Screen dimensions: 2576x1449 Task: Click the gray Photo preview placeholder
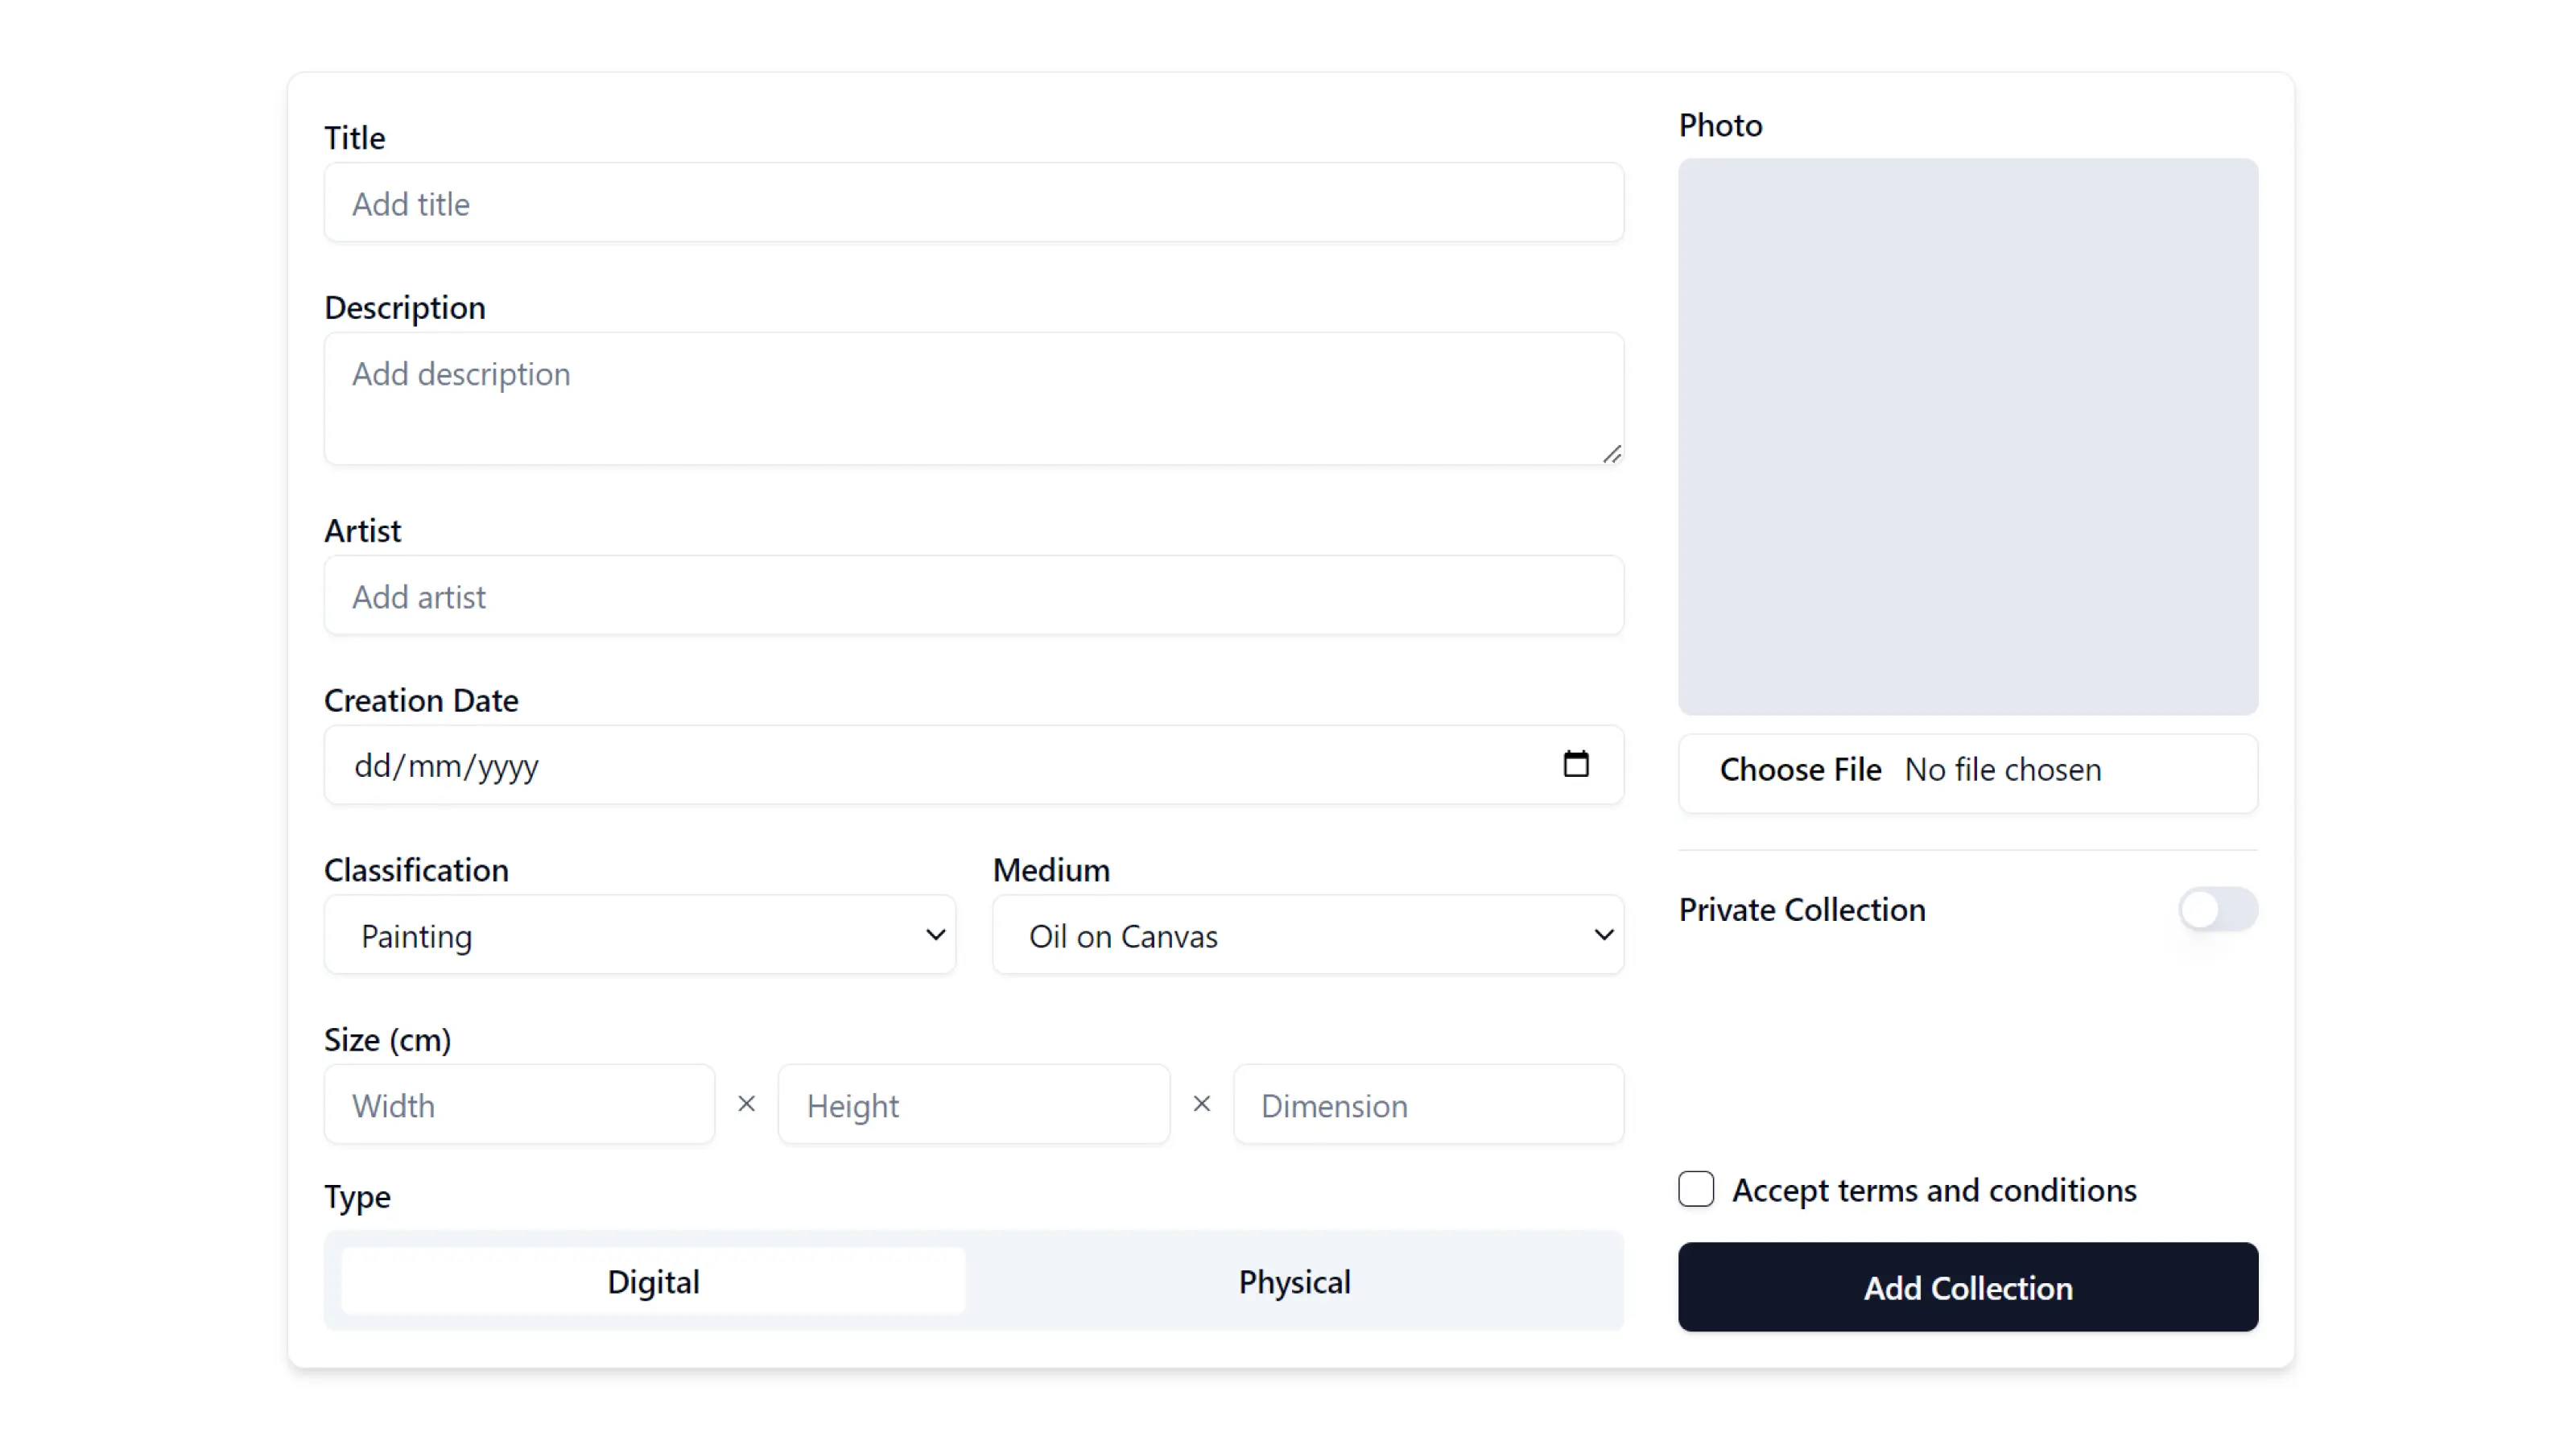(x=1967, y=437)
